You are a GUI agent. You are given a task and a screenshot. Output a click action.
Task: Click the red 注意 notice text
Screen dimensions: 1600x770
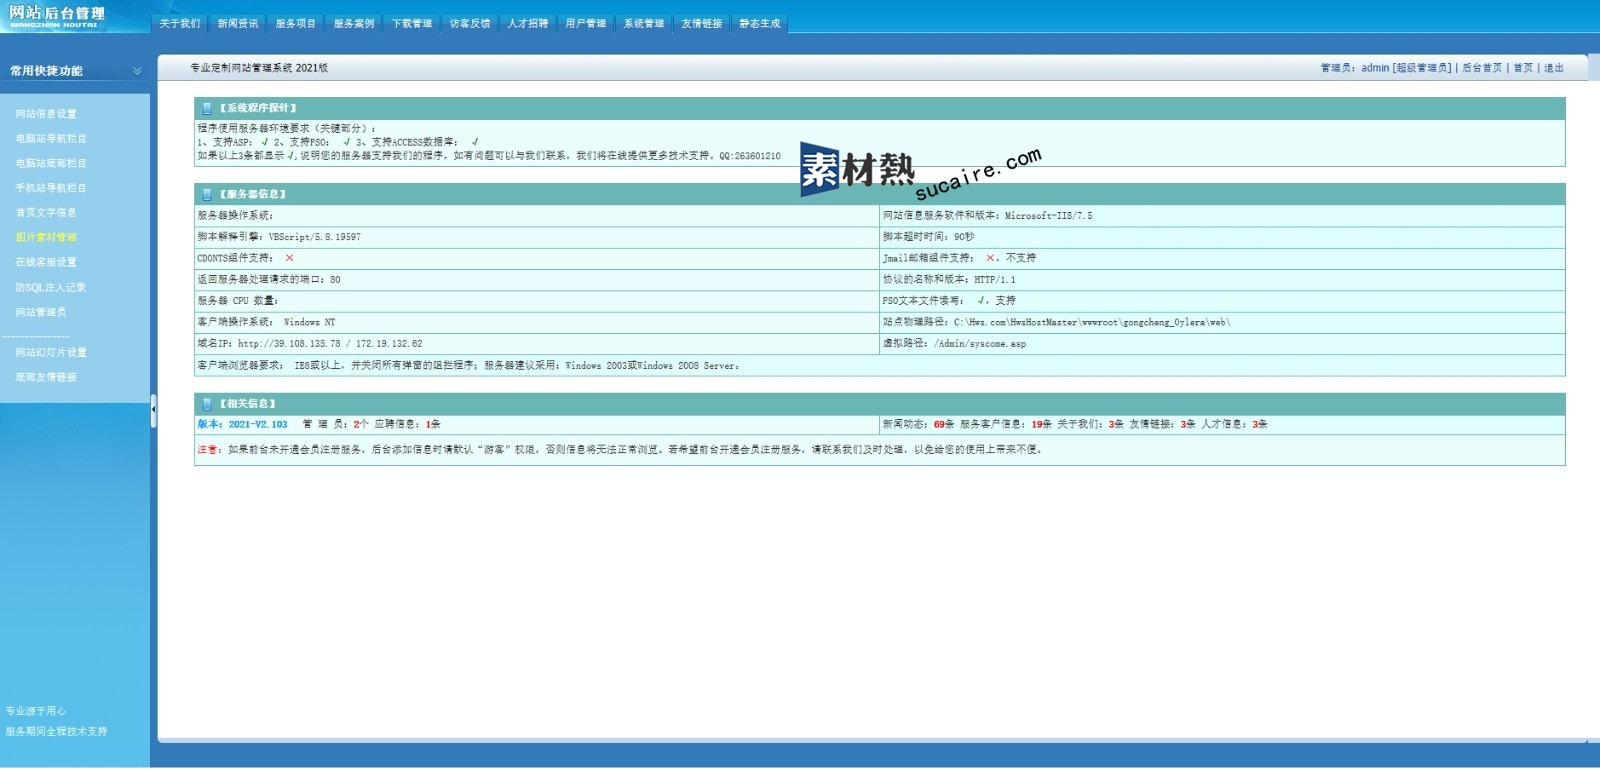tap(207, 450)
